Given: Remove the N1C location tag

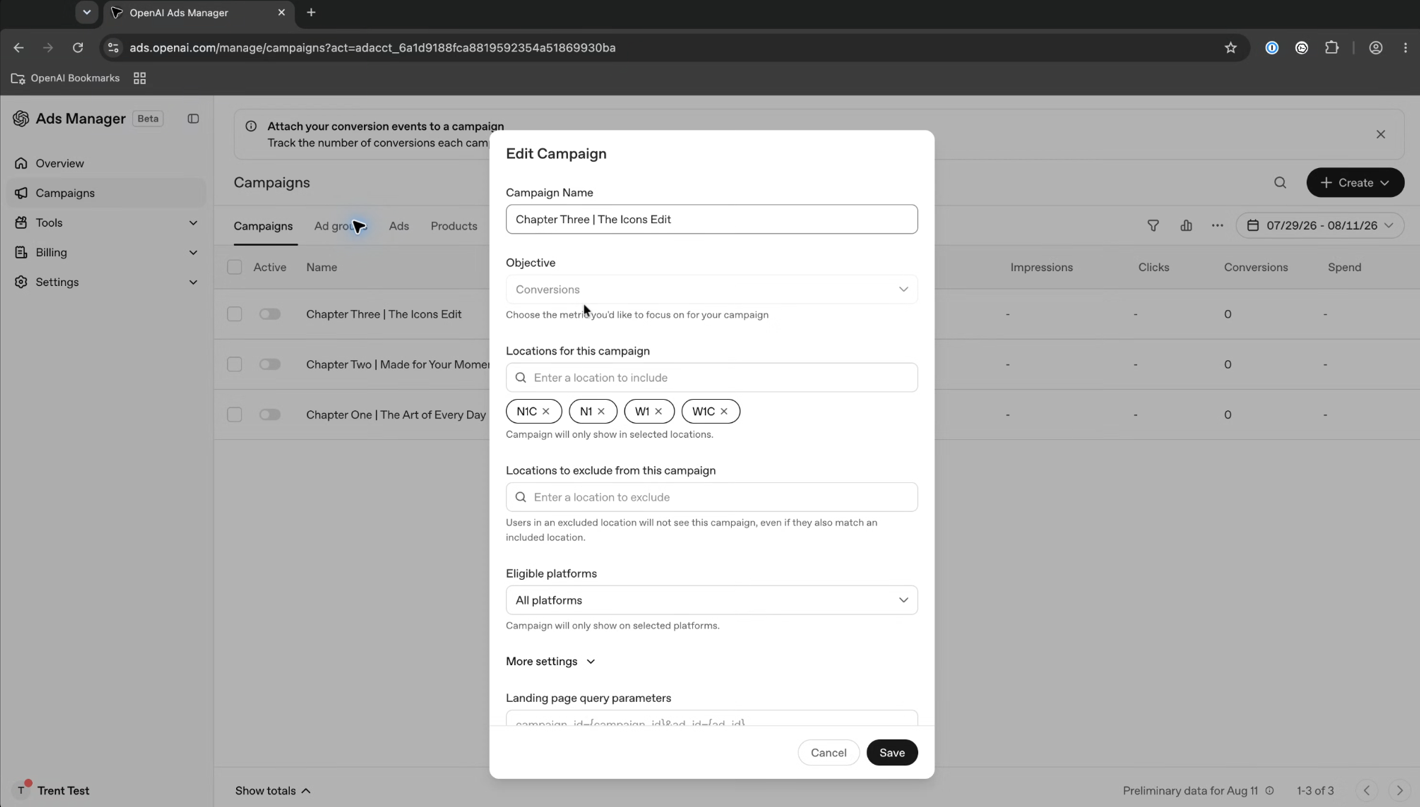Looking at the screenshot, I should (546, 412).
